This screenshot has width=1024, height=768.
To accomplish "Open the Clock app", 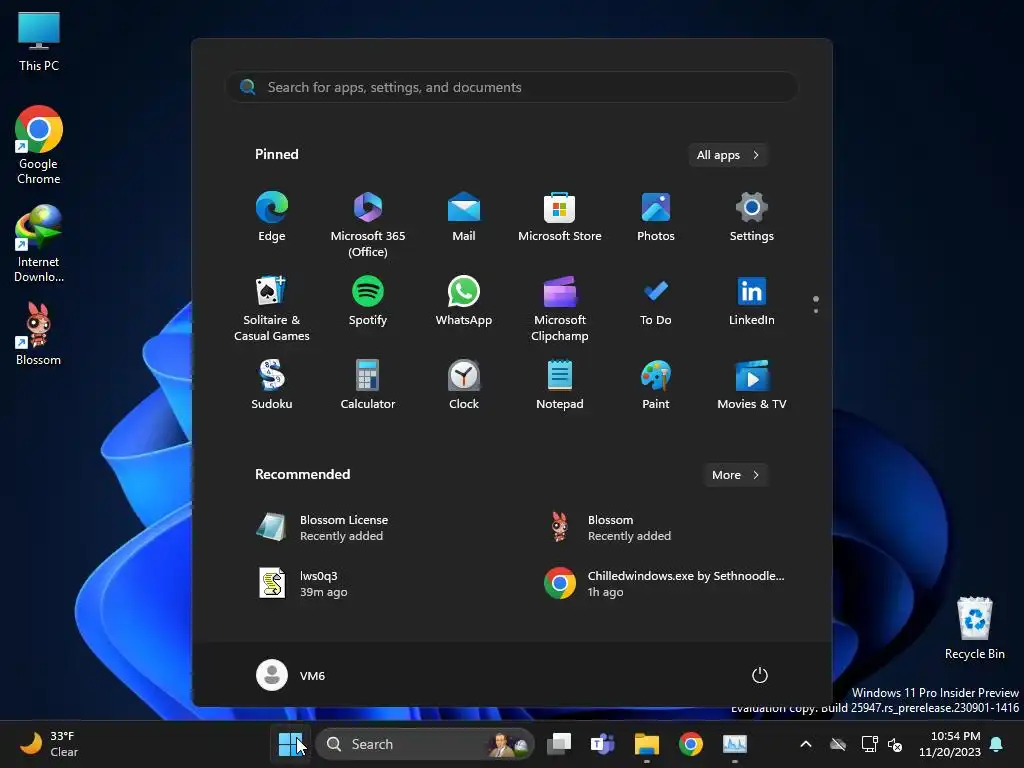I will tap(464, 385).
